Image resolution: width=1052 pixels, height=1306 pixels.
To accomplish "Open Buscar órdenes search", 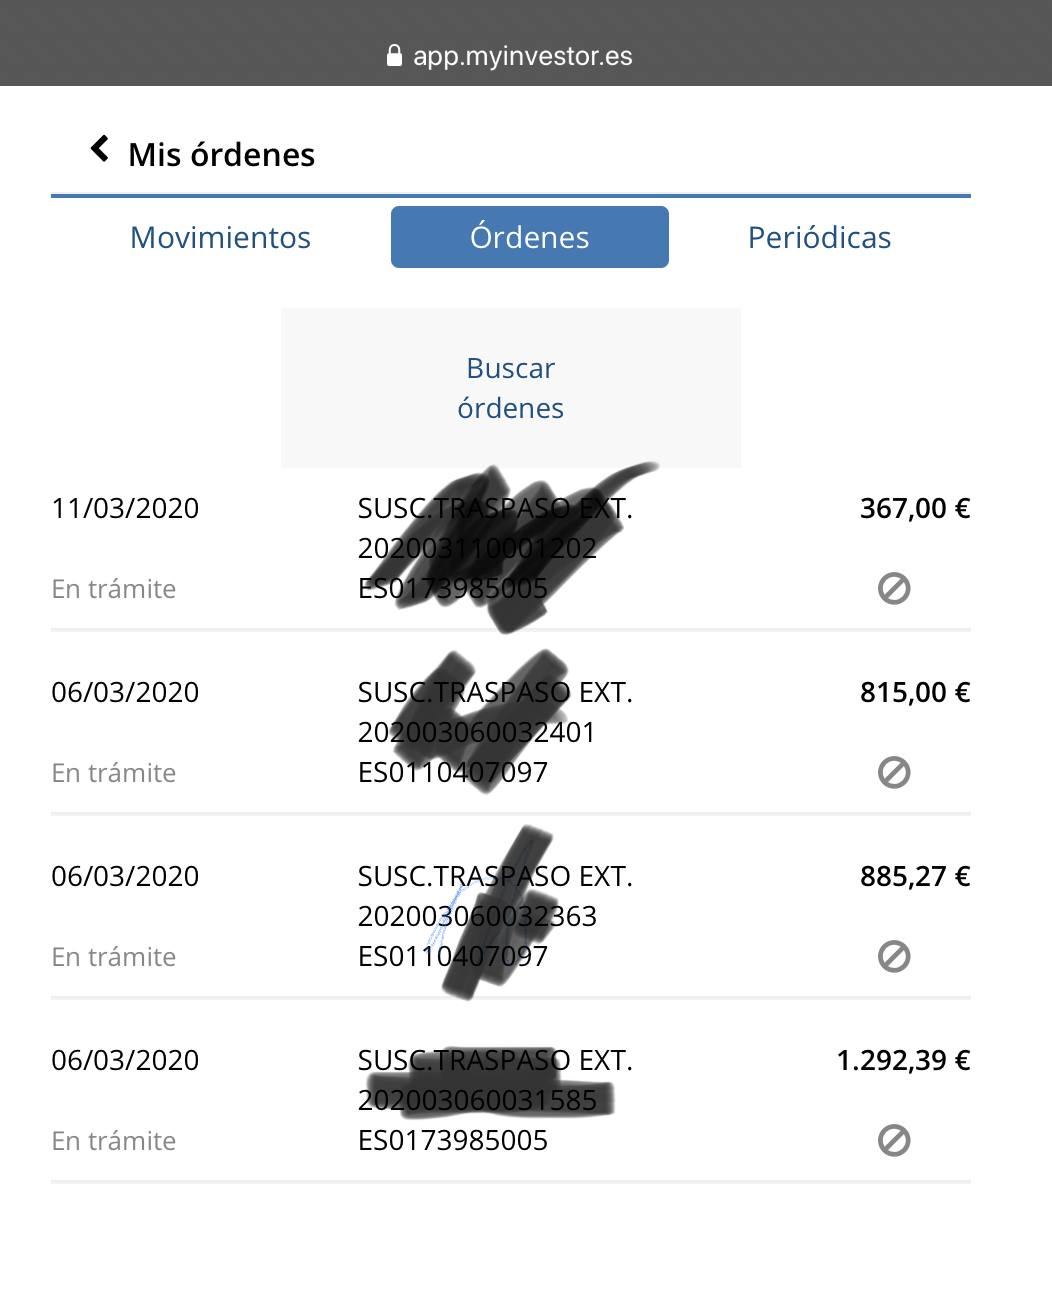I will pos(511,388).
